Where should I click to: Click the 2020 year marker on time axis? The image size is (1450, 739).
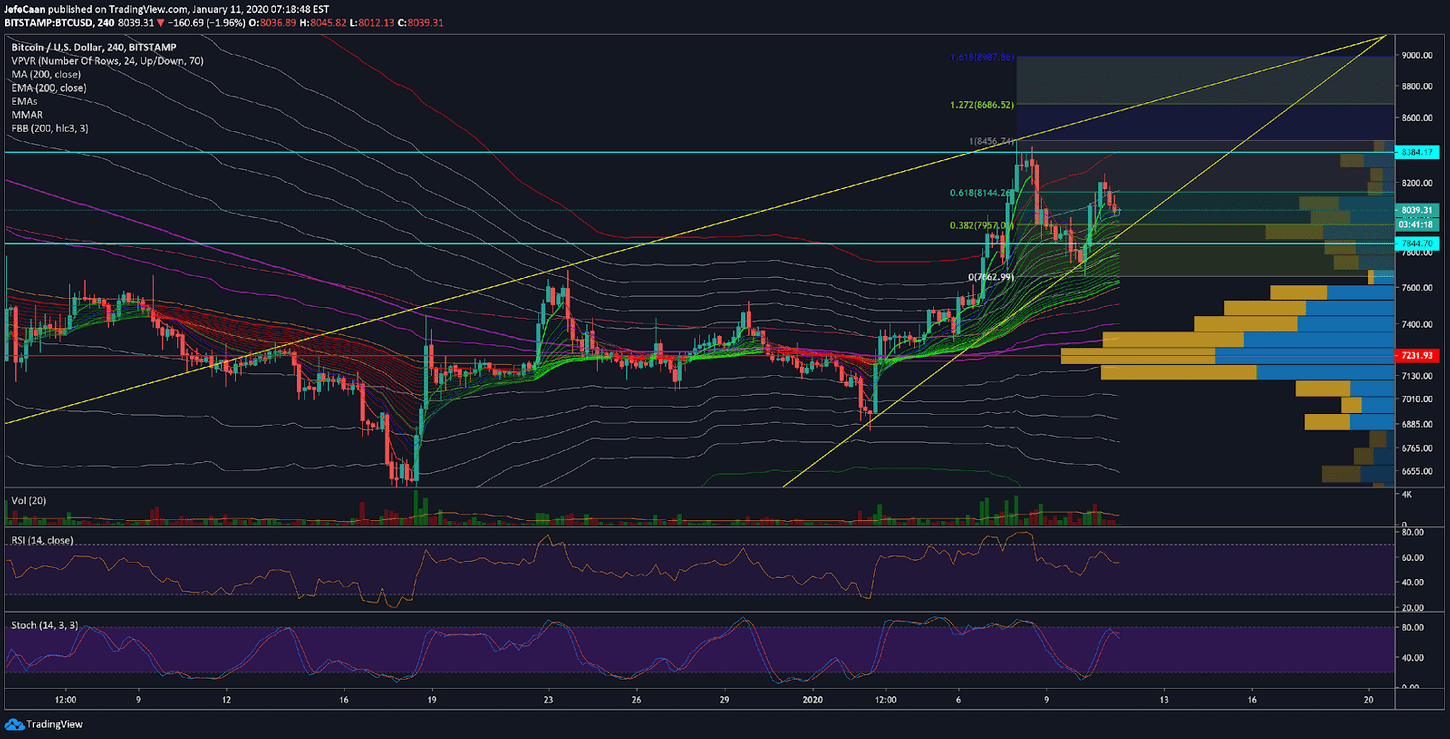[x=811, y=700]
